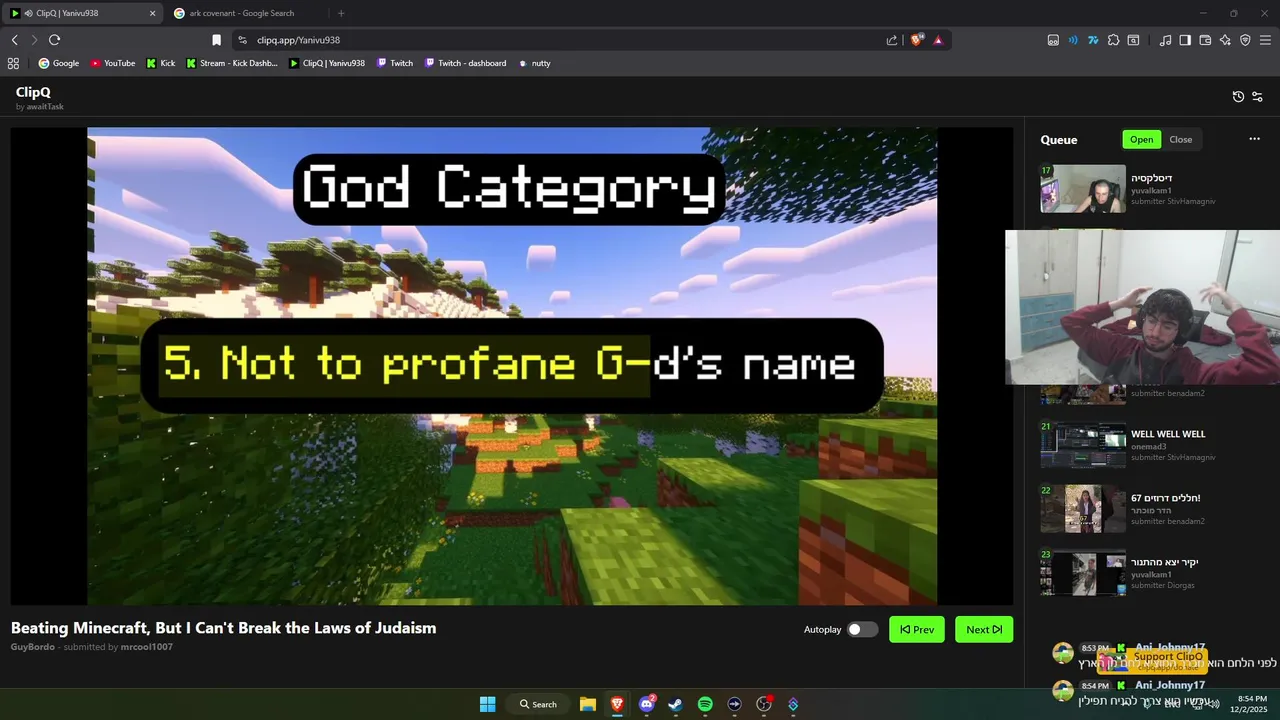Open Discord from the taskbar
The image size is (1280, 720).
coord(647,704)
